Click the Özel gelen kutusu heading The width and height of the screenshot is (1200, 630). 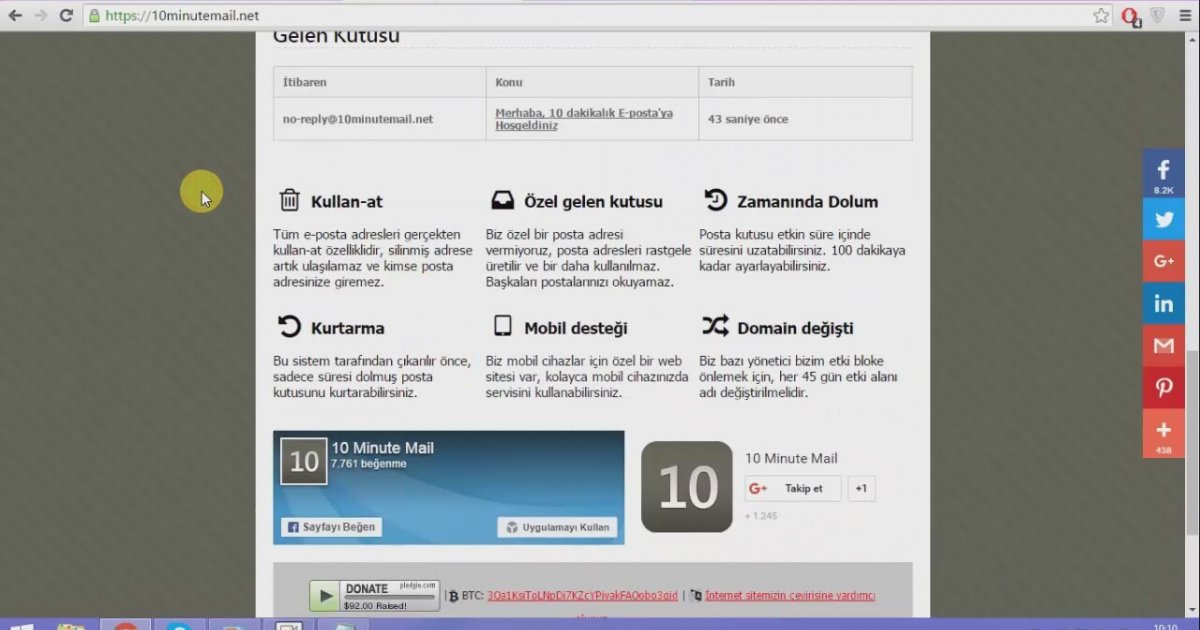593,201
